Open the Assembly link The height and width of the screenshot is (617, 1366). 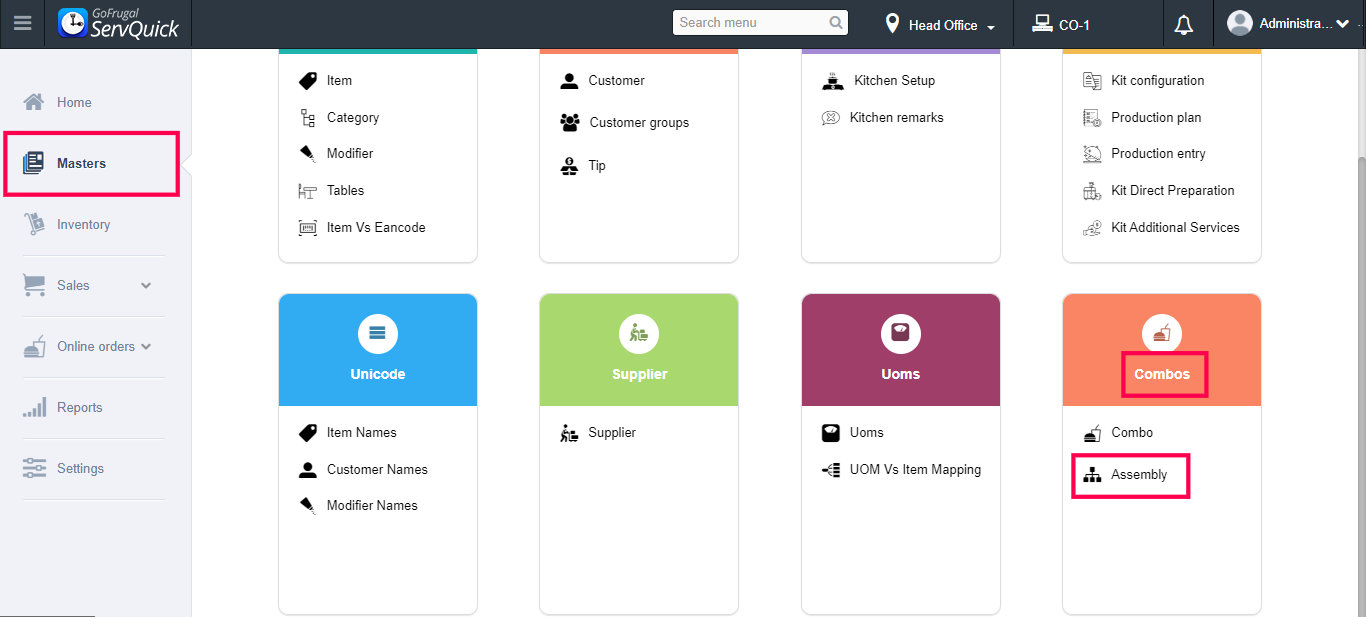[1139, 475]
